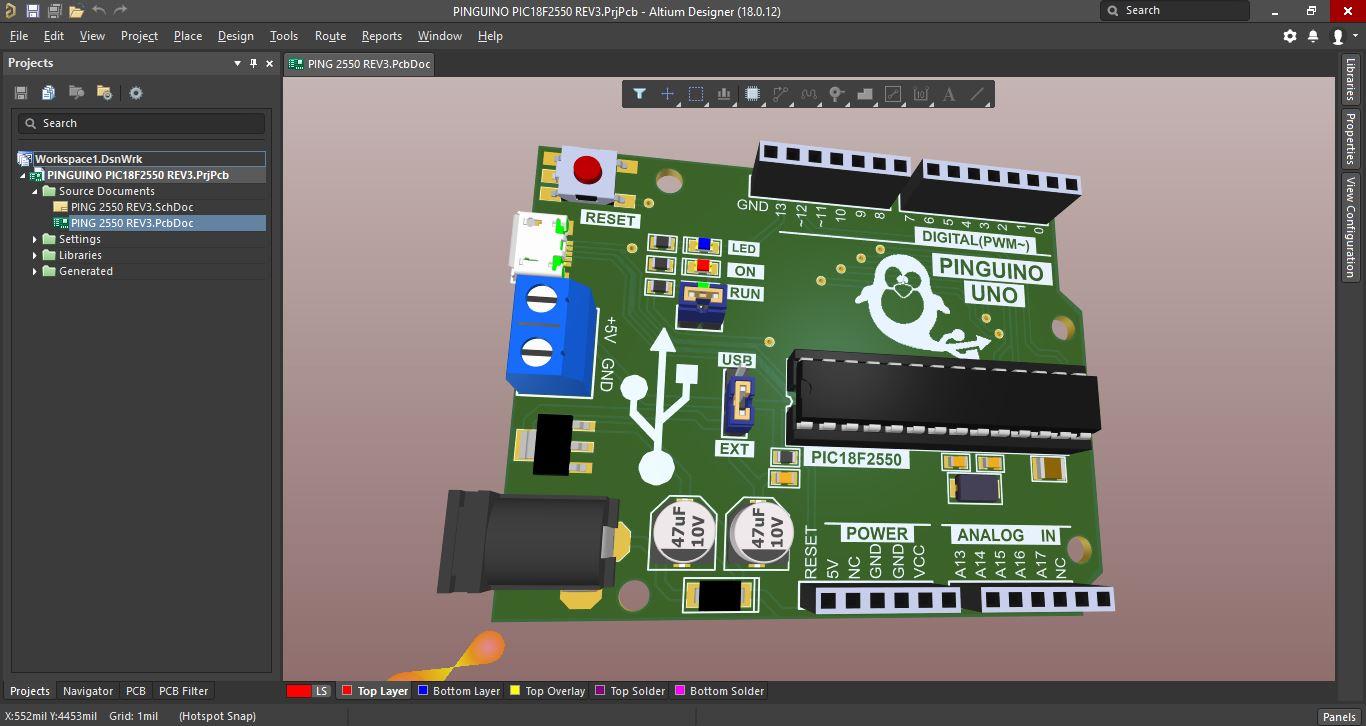Click the Open folder icon in title bar
Image resolution: width=1366 pixels, height=726 pixels.
(x=76, y=10)
